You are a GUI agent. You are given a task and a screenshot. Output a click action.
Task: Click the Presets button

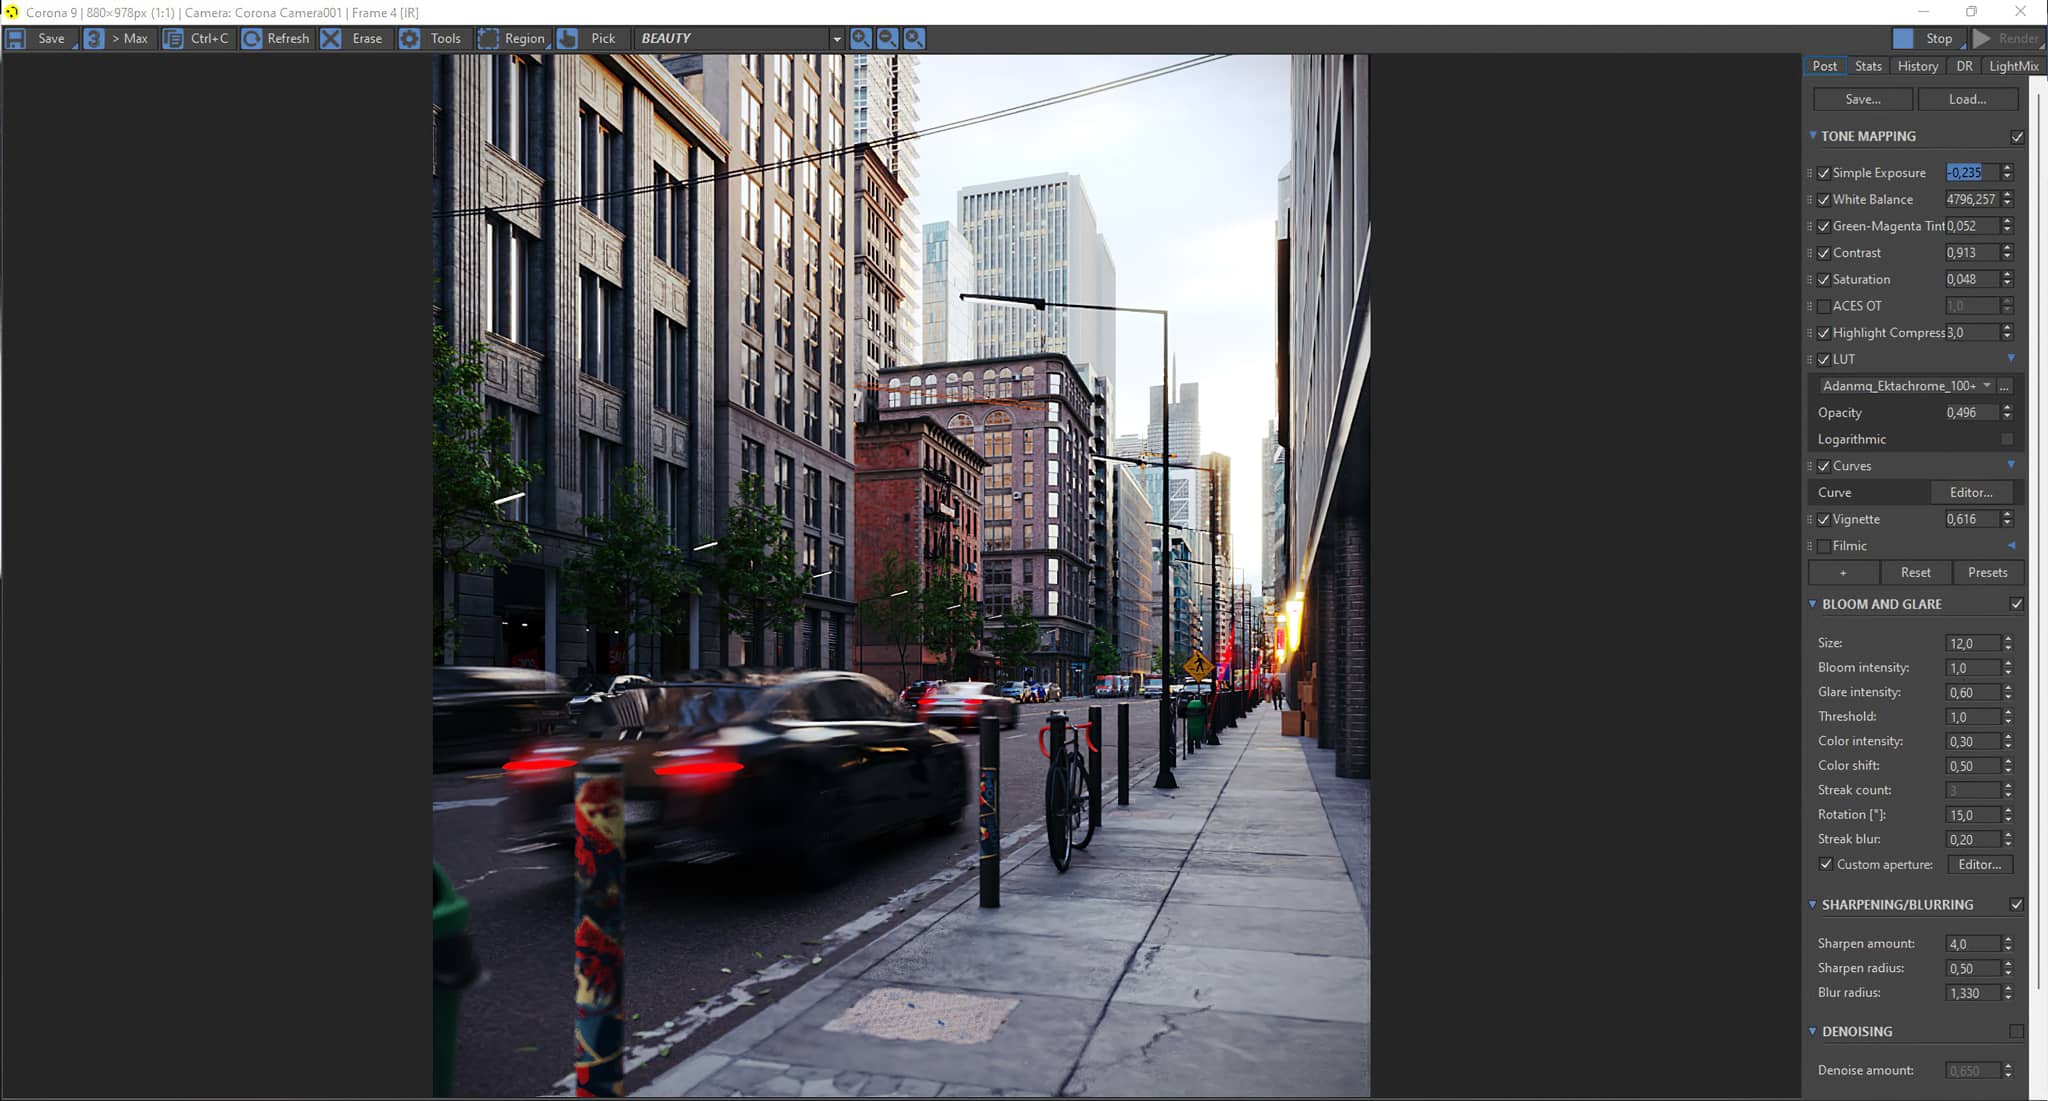tap(1987, 572)
